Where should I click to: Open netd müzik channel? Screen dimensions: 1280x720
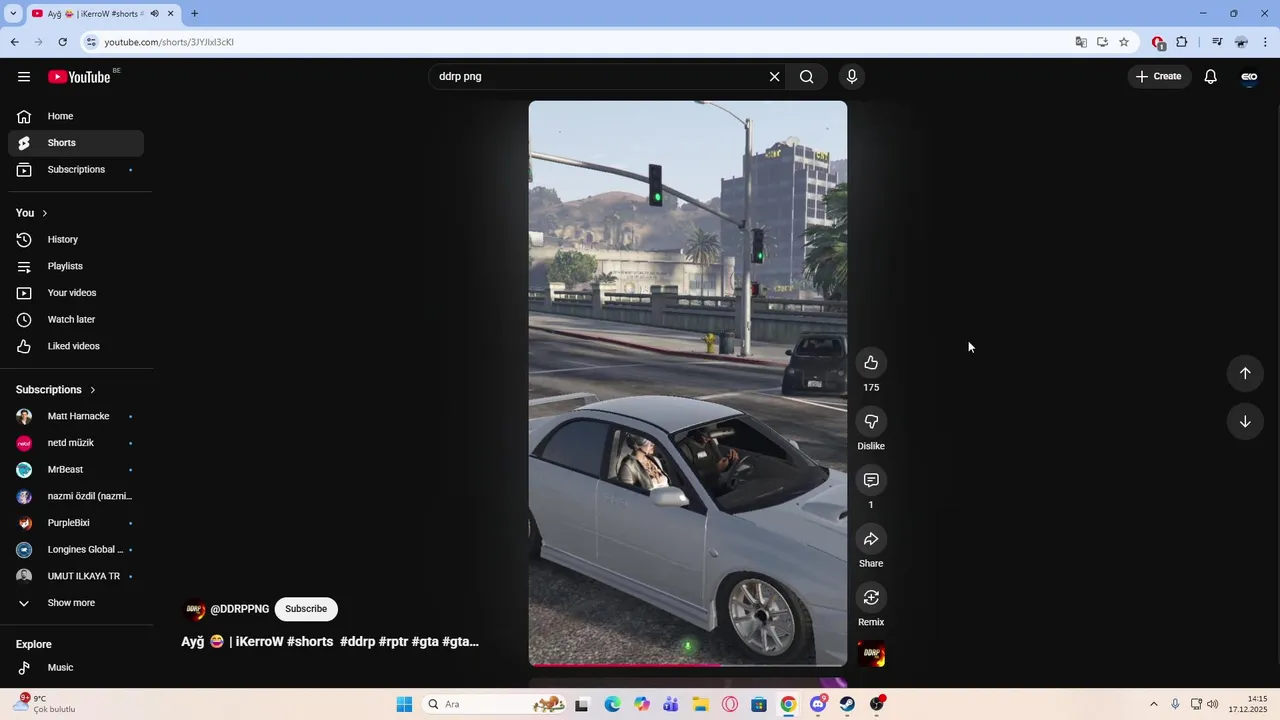pos(76,443)
